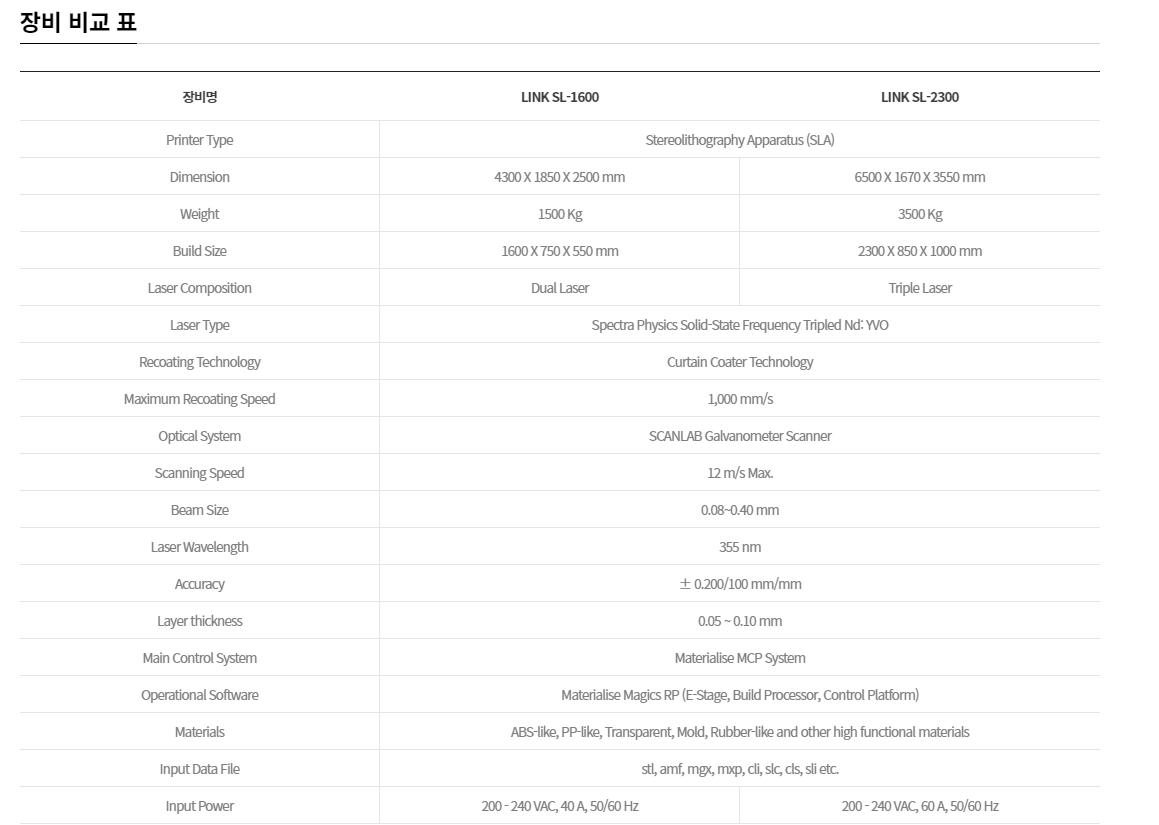Click the Materialise Magics RP software text
Image resolution: width=1159 pixels, height=825 pixels.
[x=740, y=695]
